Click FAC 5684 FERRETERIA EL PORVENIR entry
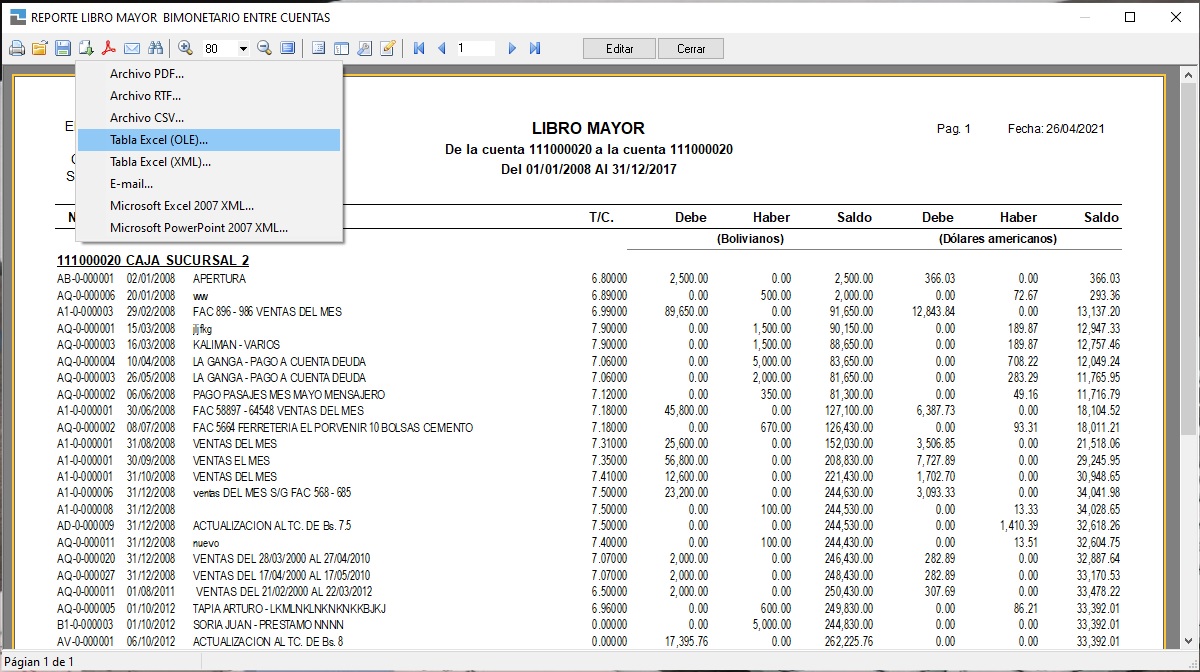1200x672 pixels. [x=332, y=428]
